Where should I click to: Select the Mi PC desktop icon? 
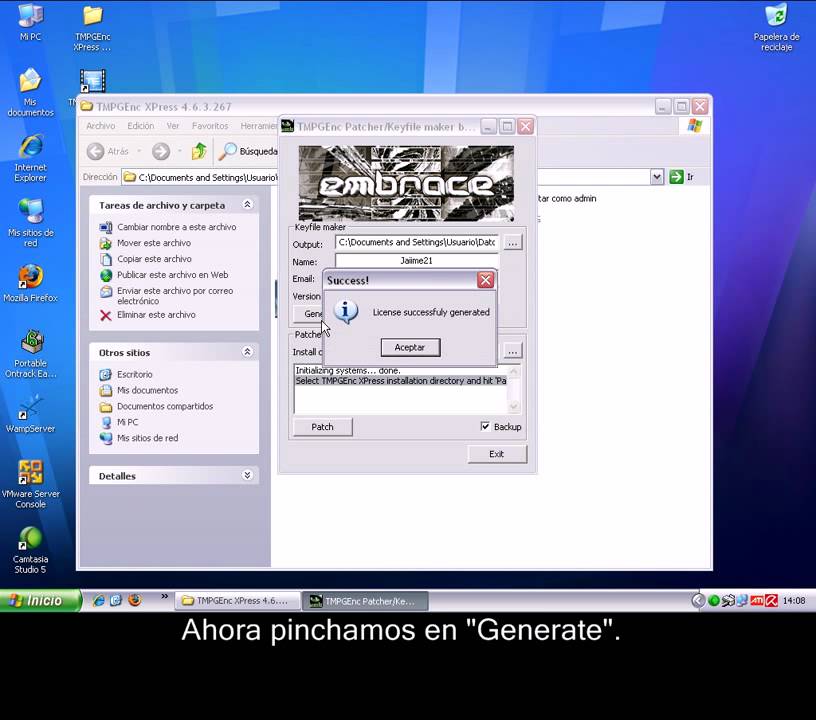30,22
